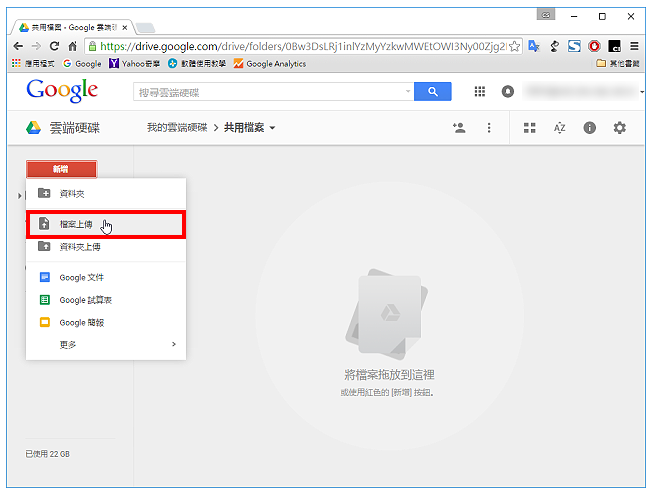The width and height of the screenshot is (659, 497).
Task: Expand the 更多 submenu arrow
Action: [x=174, y=344]
